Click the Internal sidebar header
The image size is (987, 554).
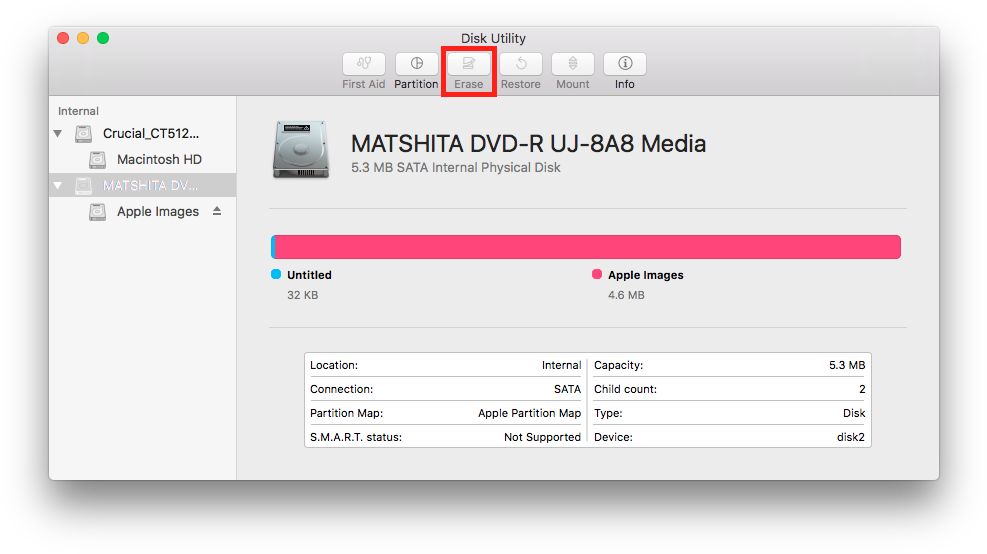tap(78, 111)
